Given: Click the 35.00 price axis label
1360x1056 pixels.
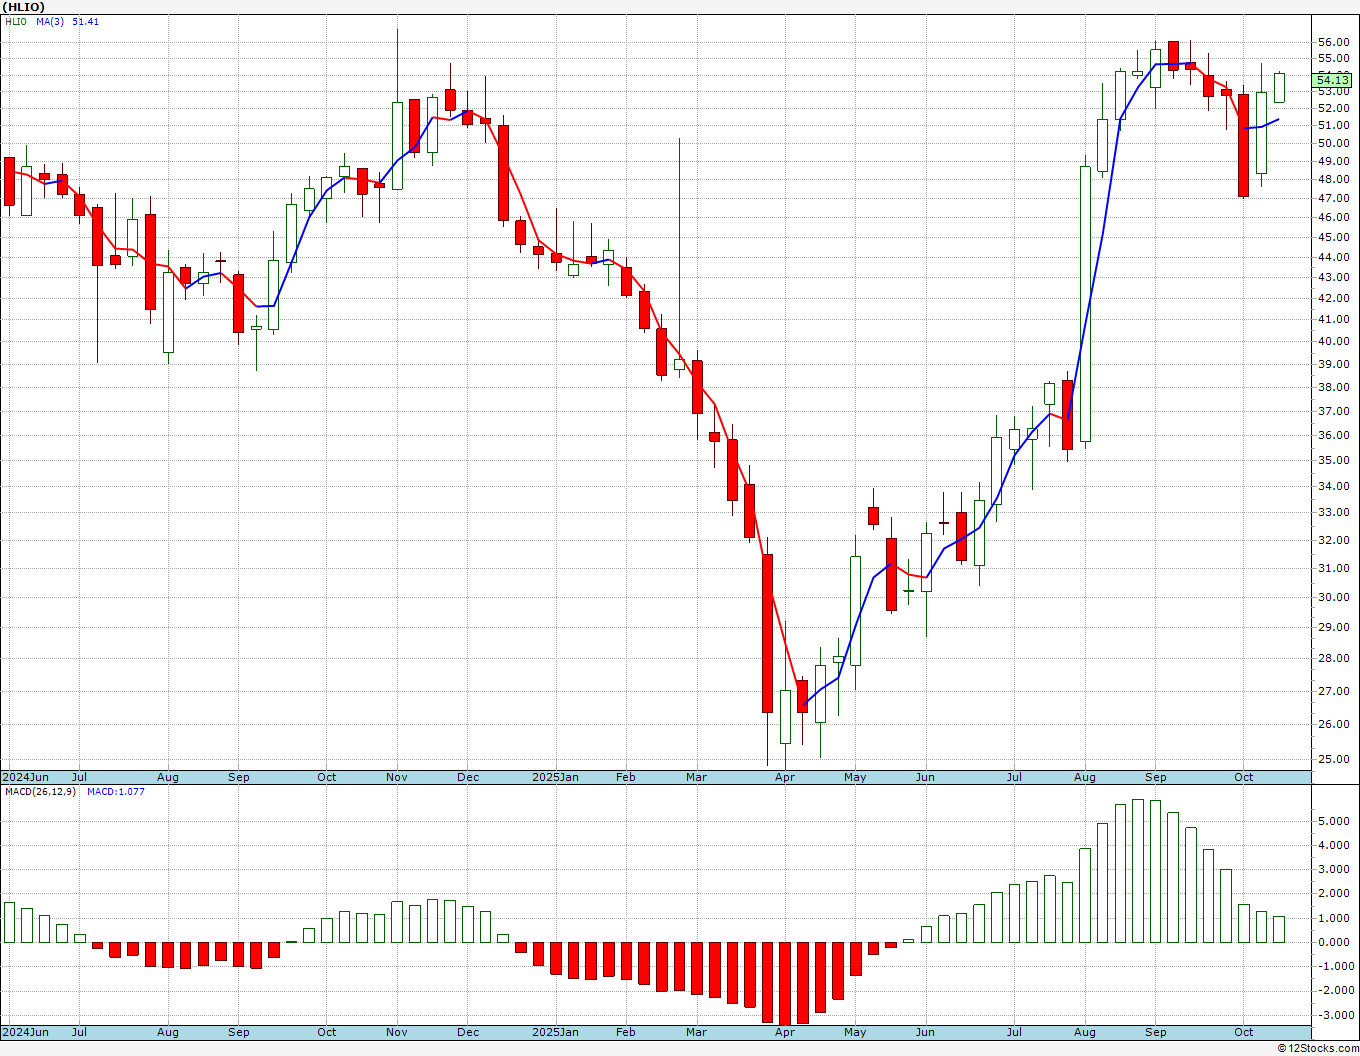Looking at the screenshot, I should (x=1333, y=460).
